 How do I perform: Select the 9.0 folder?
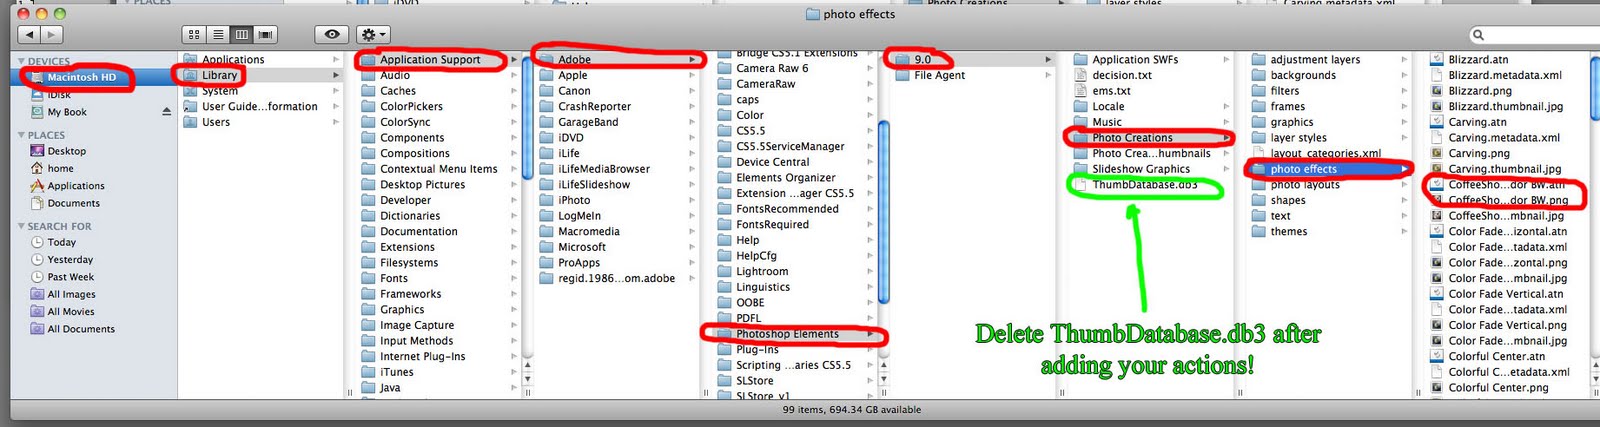(x=922, y=59)
